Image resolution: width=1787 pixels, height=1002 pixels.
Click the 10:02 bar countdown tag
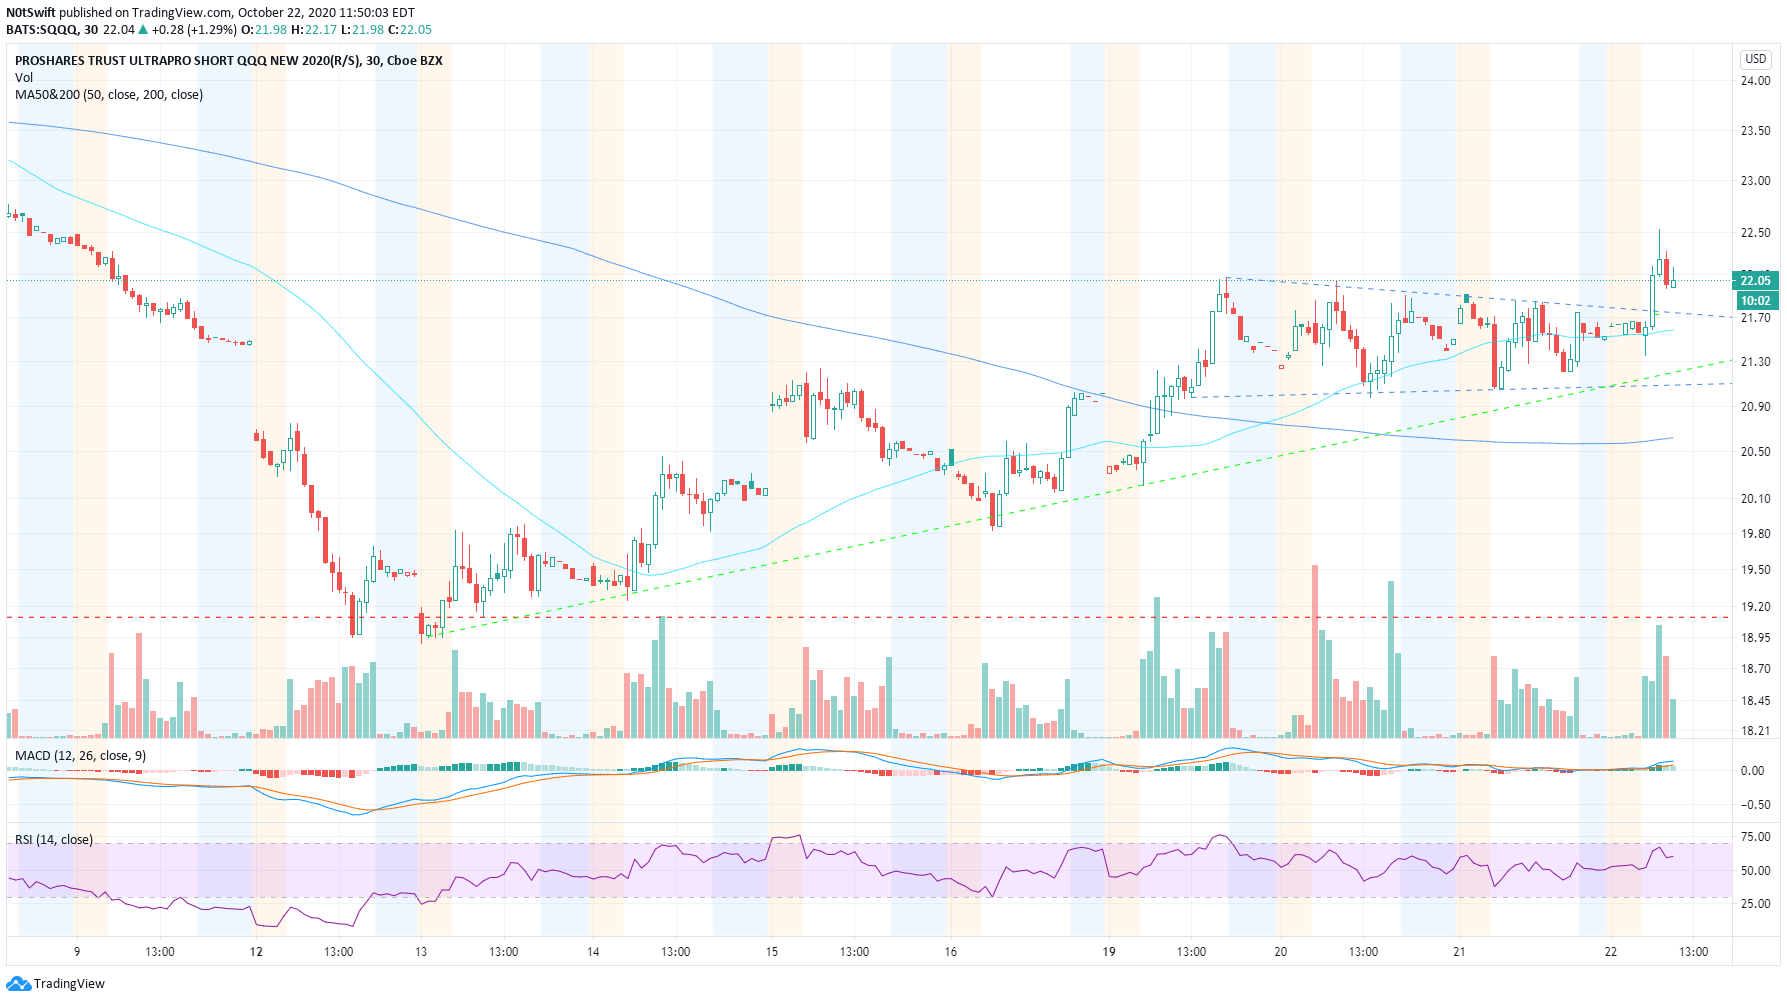(1755, 300)
